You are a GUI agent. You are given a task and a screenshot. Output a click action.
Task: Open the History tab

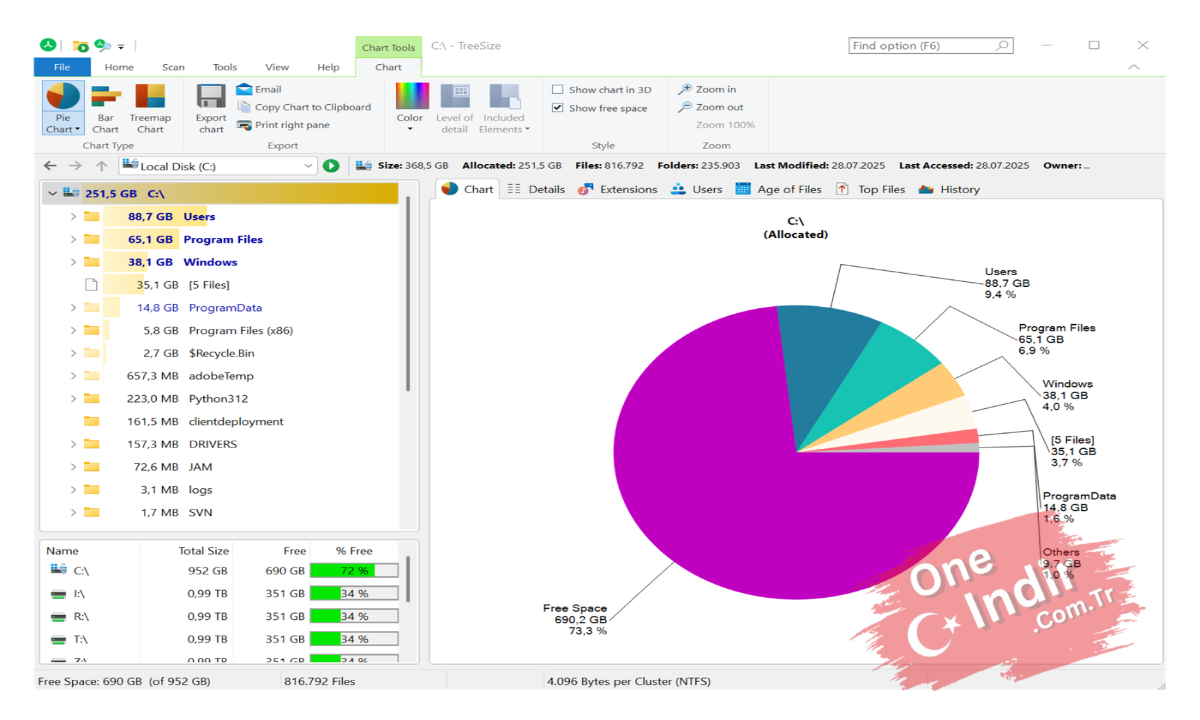tap(949, 189)
